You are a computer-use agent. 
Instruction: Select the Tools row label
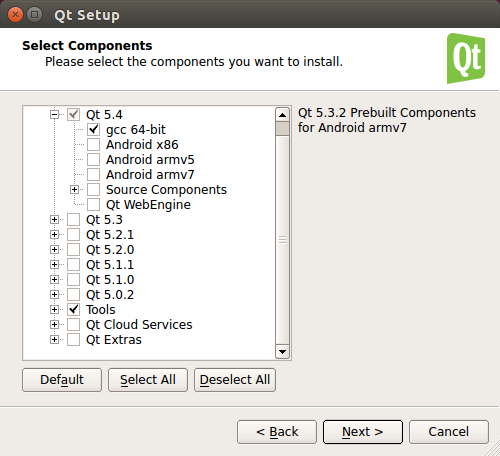[101, 310]
